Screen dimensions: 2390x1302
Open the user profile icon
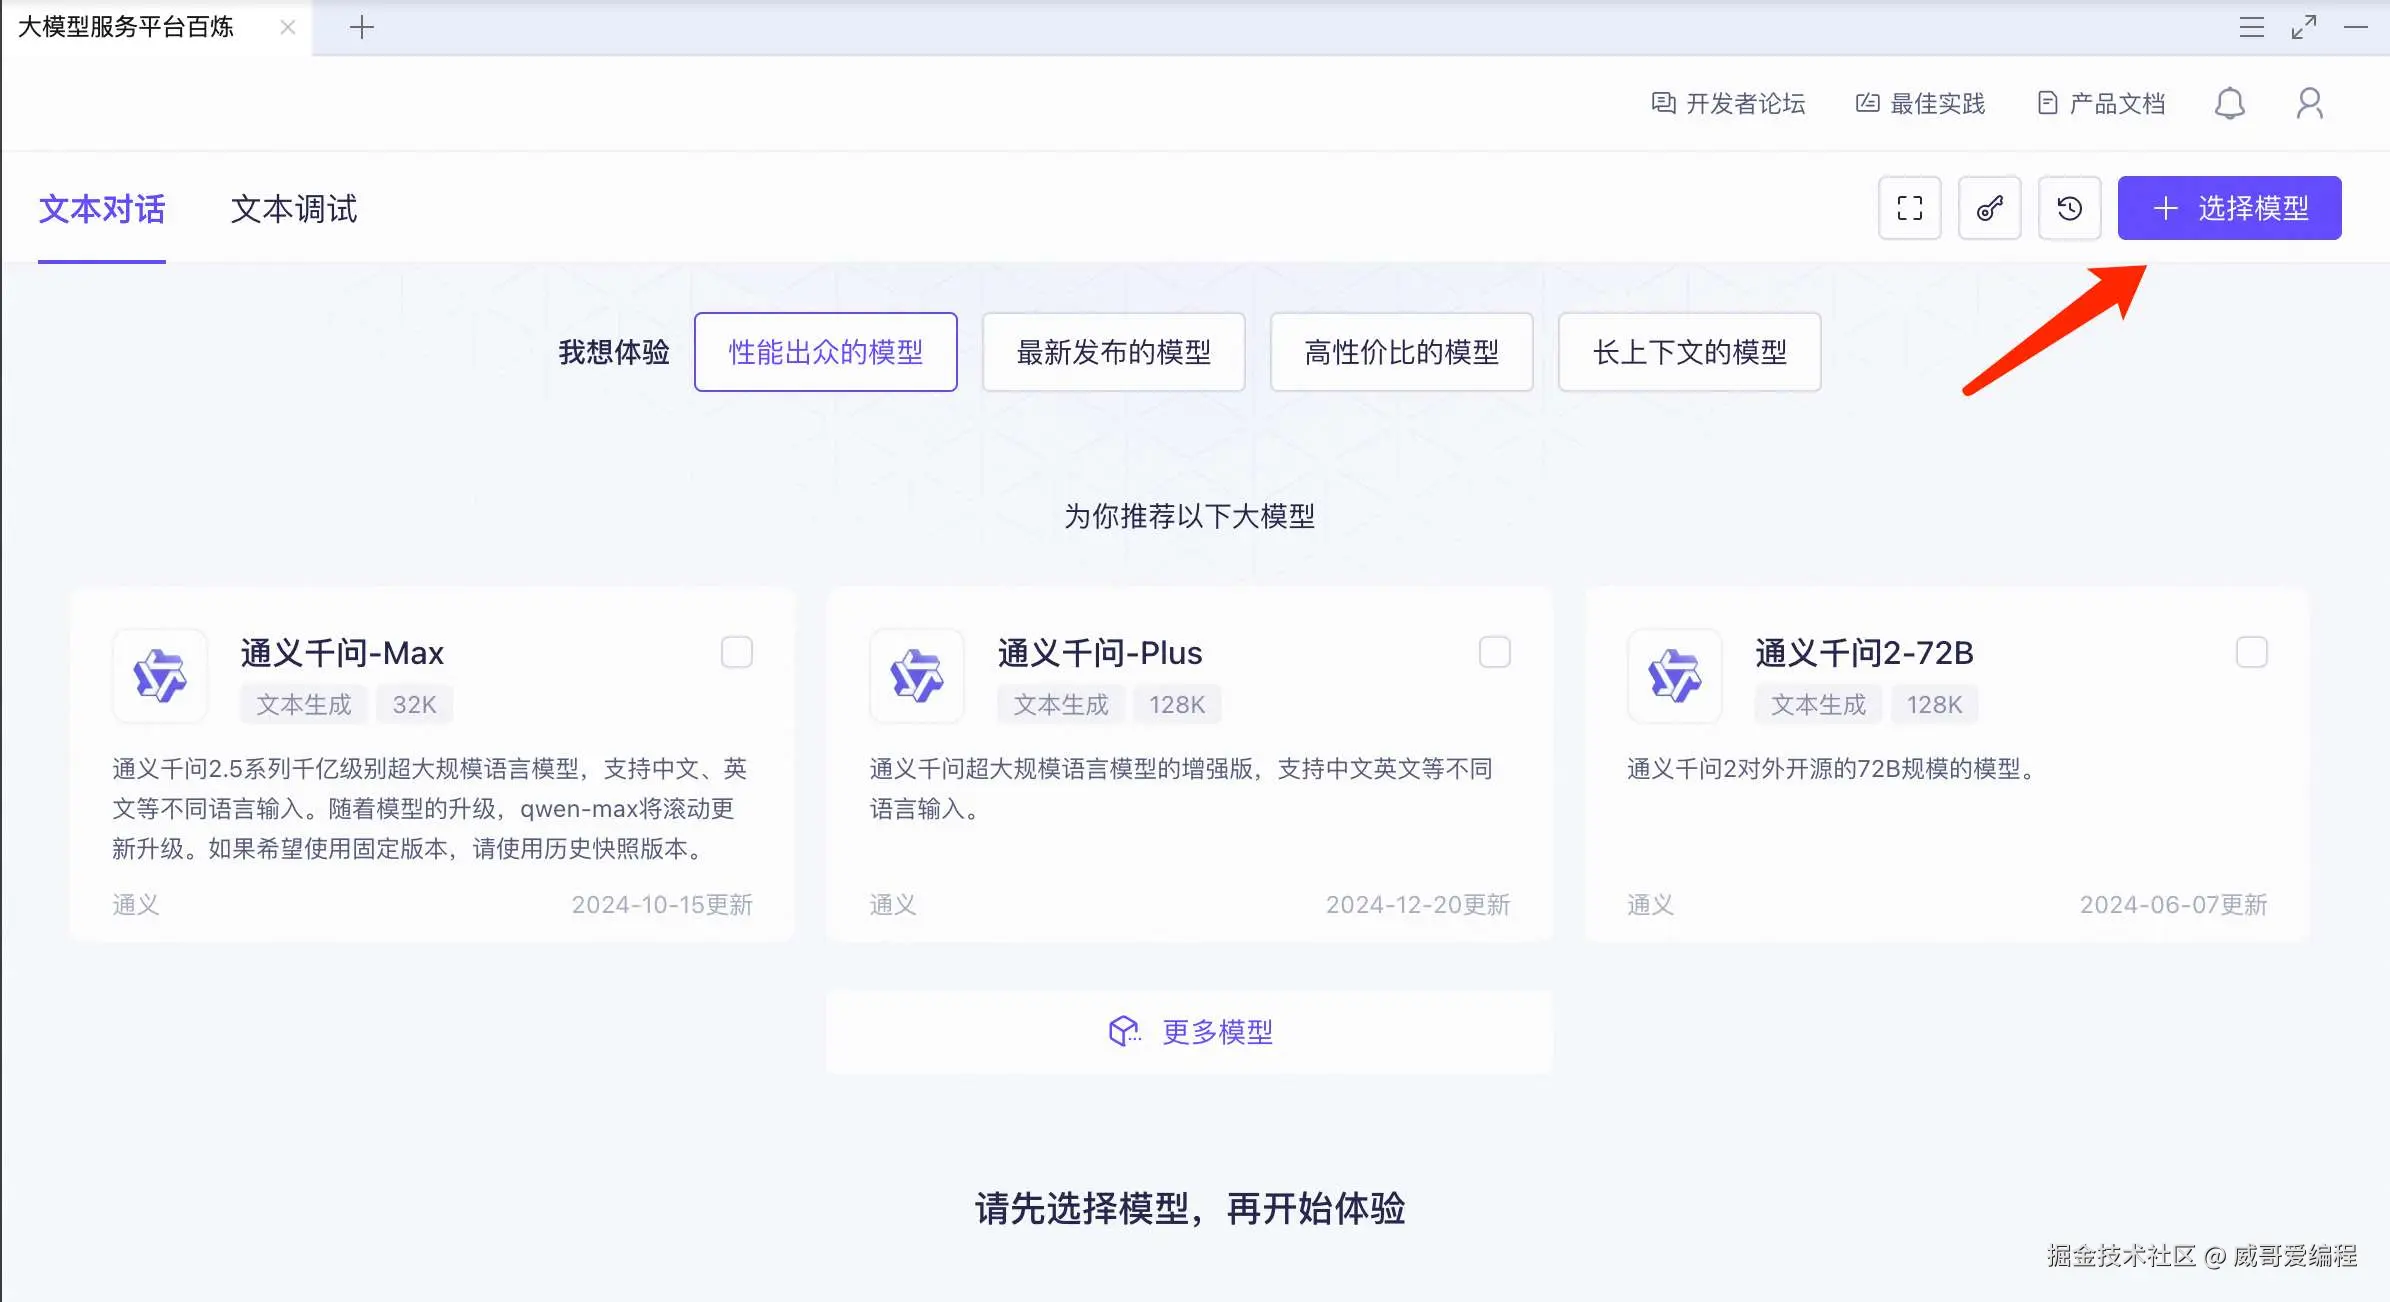[x=2309, y=103]
